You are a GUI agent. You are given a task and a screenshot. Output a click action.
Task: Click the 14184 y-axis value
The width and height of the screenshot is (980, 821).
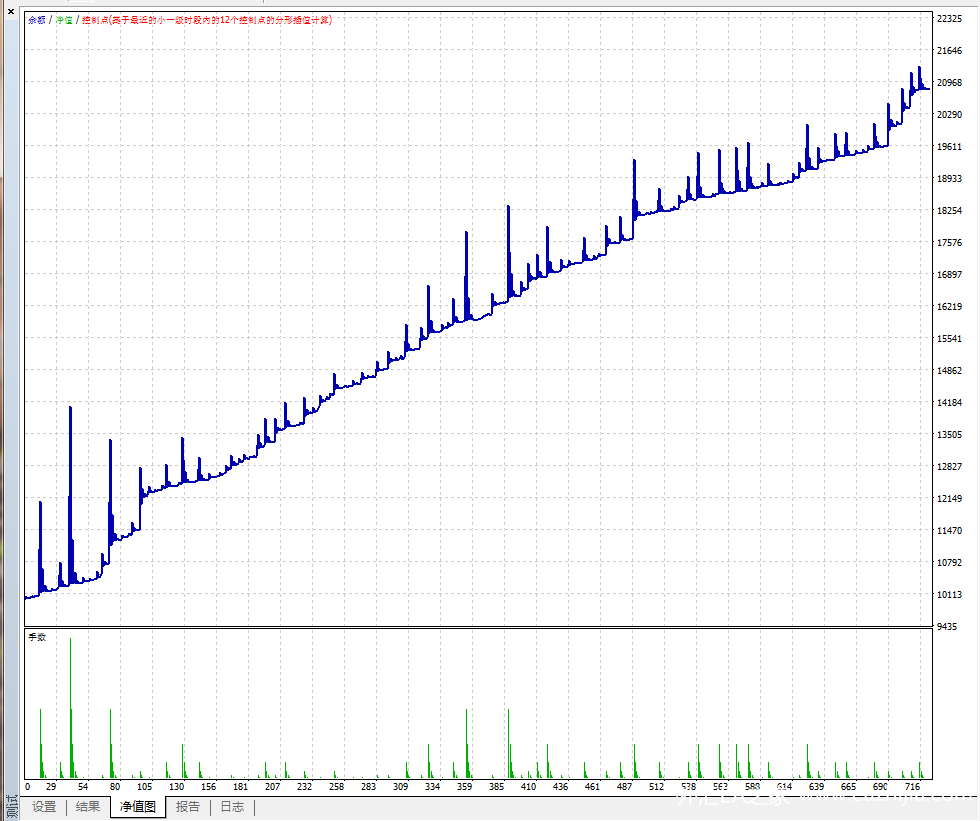949,402
